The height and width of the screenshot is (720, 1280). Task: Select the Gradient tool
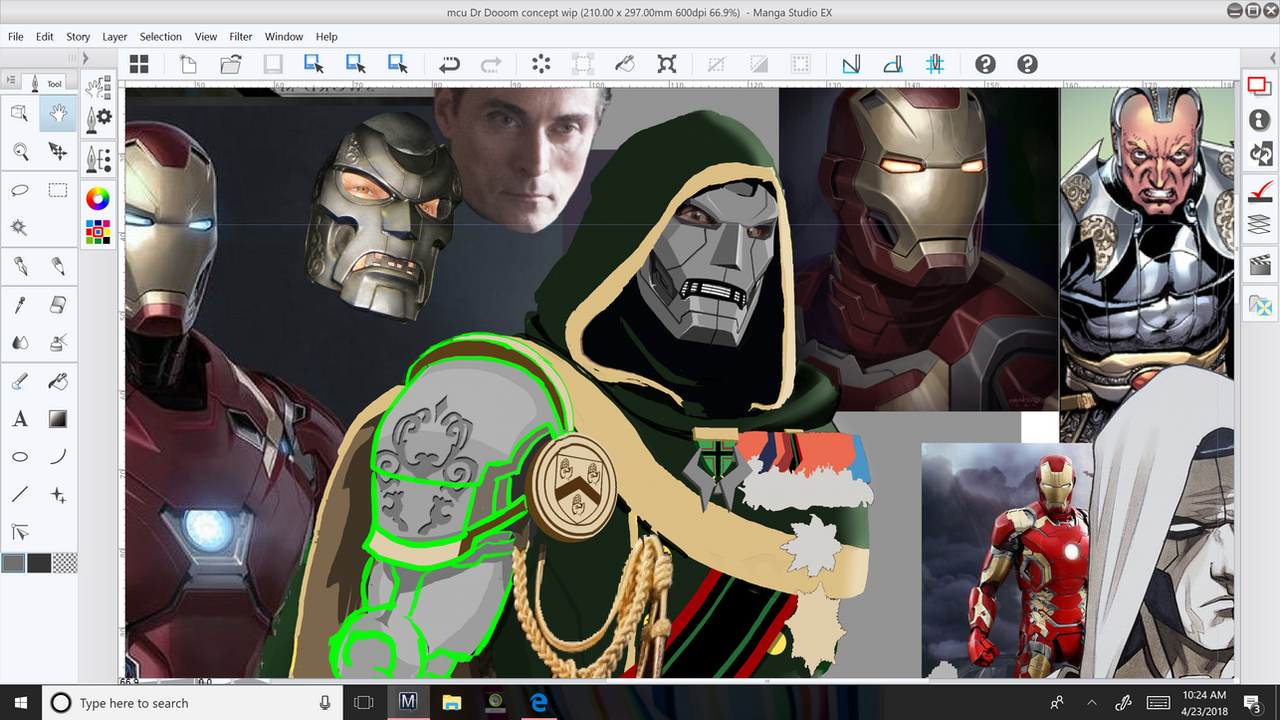(x=58, y=419)
